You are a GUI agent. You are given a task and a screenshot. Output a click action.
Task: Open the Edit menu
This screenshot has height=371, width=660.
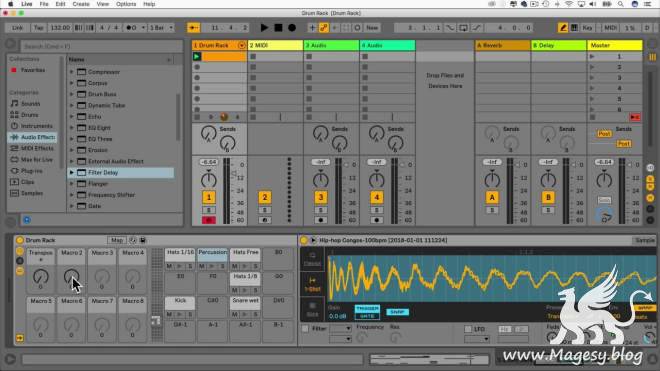(60, 4)
